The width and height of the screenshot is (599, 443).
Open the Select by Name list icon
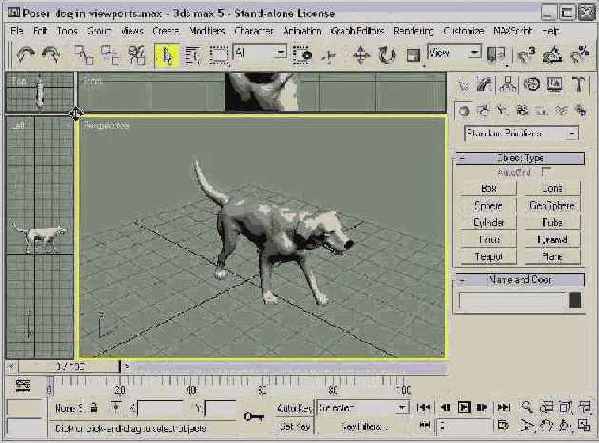[x=193, y=56]
